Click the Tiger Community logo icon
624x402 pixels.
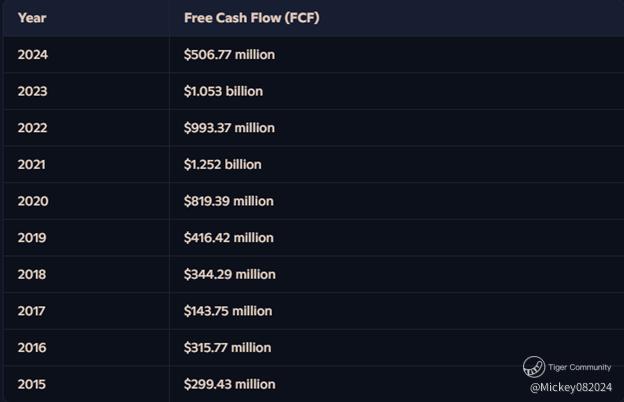pyautogui.click(x=533, y=367)
